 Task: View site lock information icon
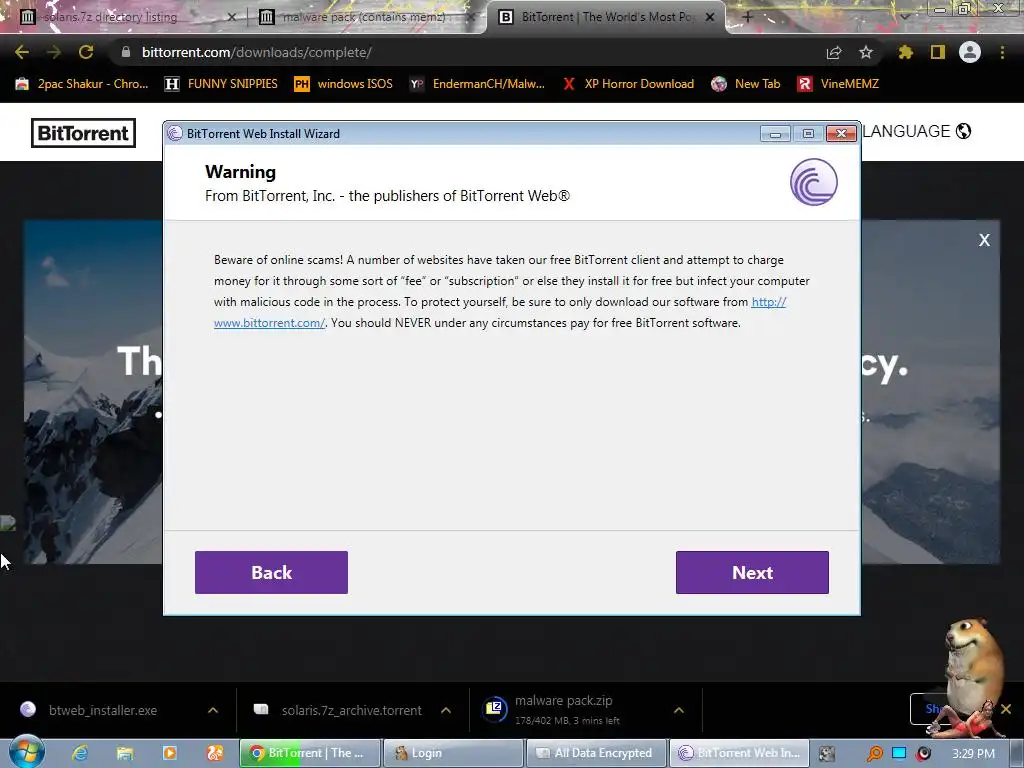pyautogui.click(x=126, y=52)
